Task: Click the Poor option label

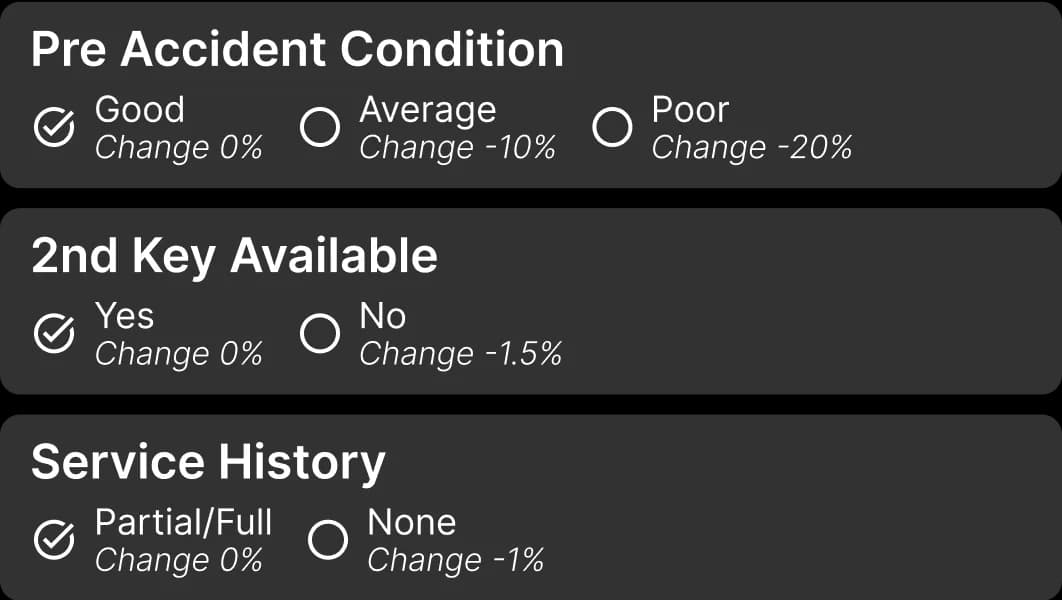Action: 690,109
